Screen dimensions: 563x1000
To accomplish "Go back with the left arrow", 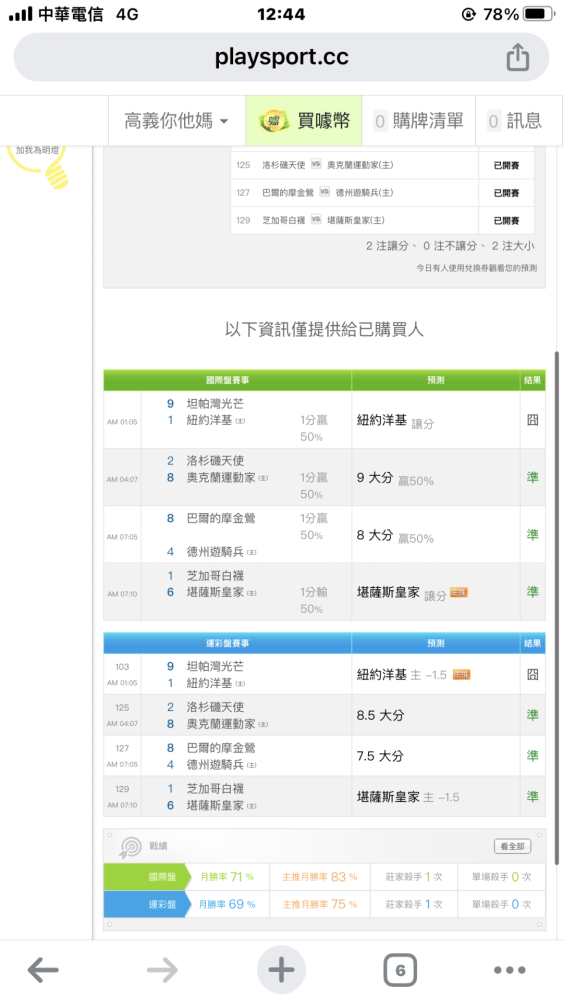I will (x=43, y=971).
